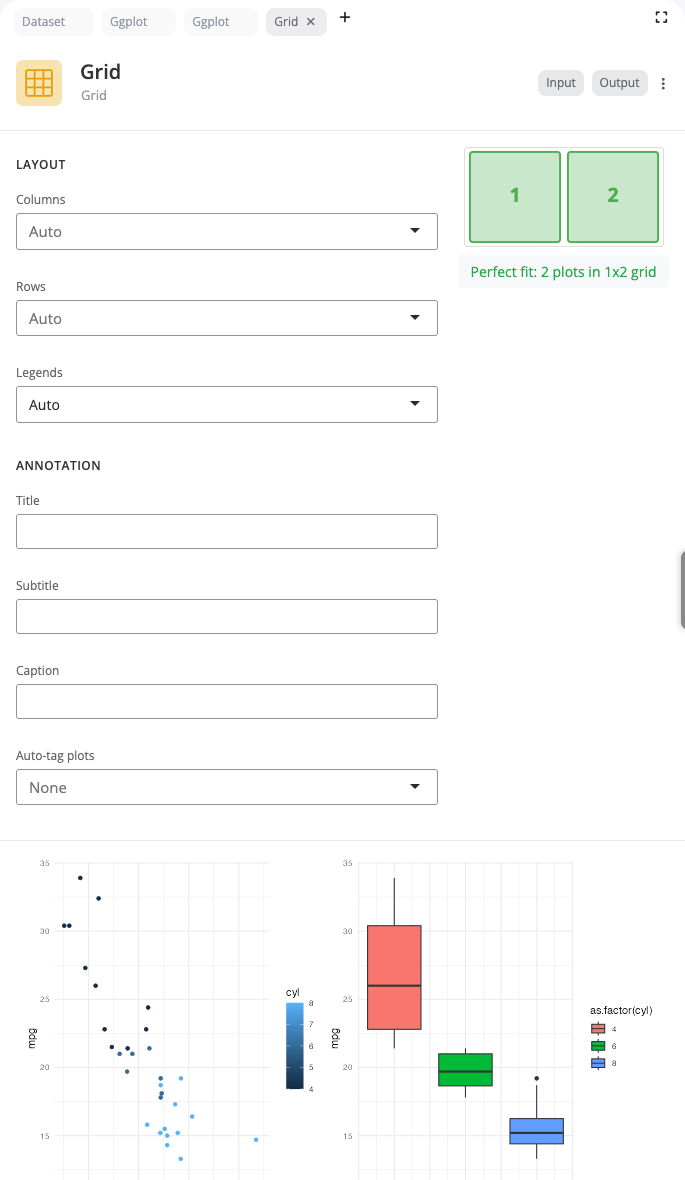
Task: Open the Auto-tag plots dropdown
Action: (x=227, y=787)
